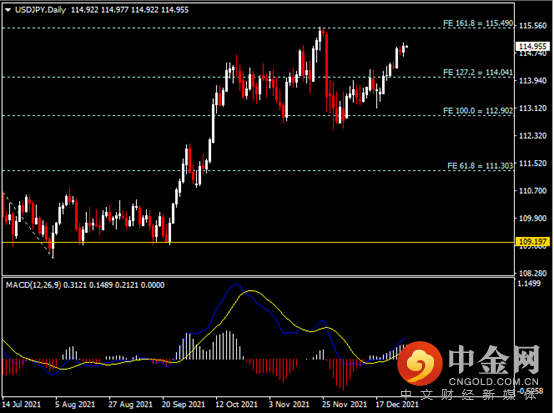Click the current price tag 114.955
Image resolution: width=554 pixels, height=413 pixels.
(533, 46)
